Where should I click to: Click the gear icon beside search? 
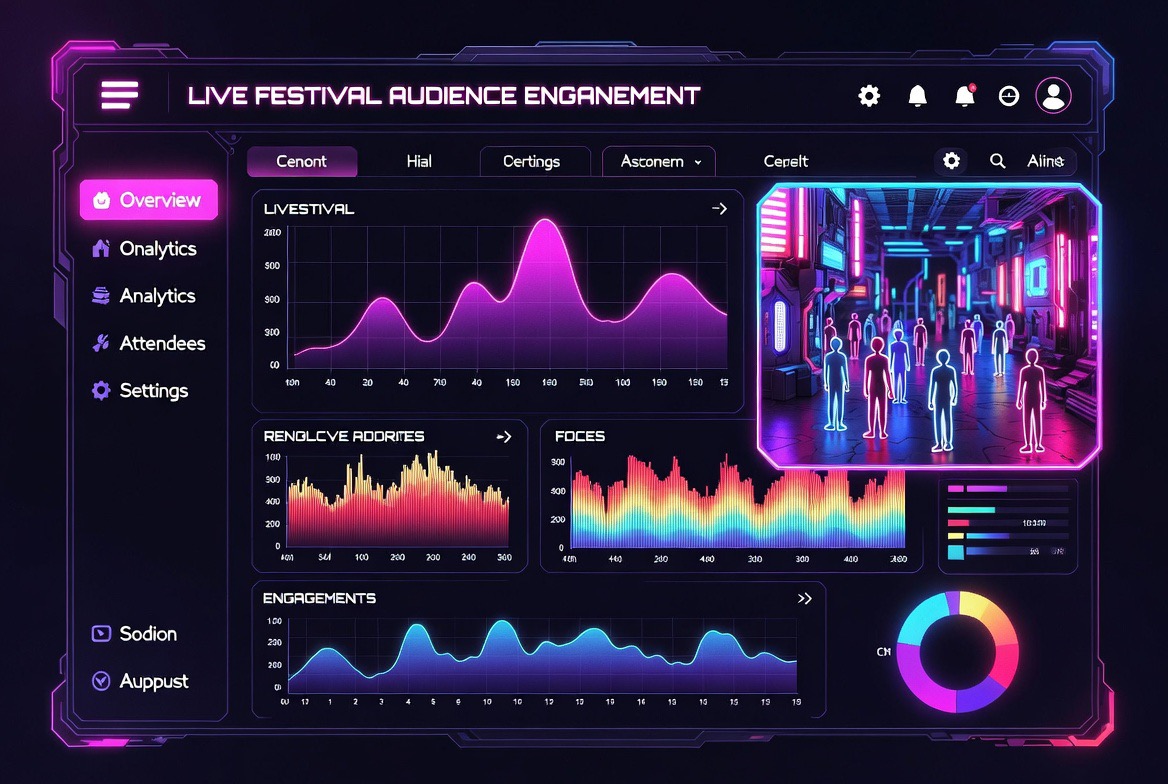tap(951, 161)
